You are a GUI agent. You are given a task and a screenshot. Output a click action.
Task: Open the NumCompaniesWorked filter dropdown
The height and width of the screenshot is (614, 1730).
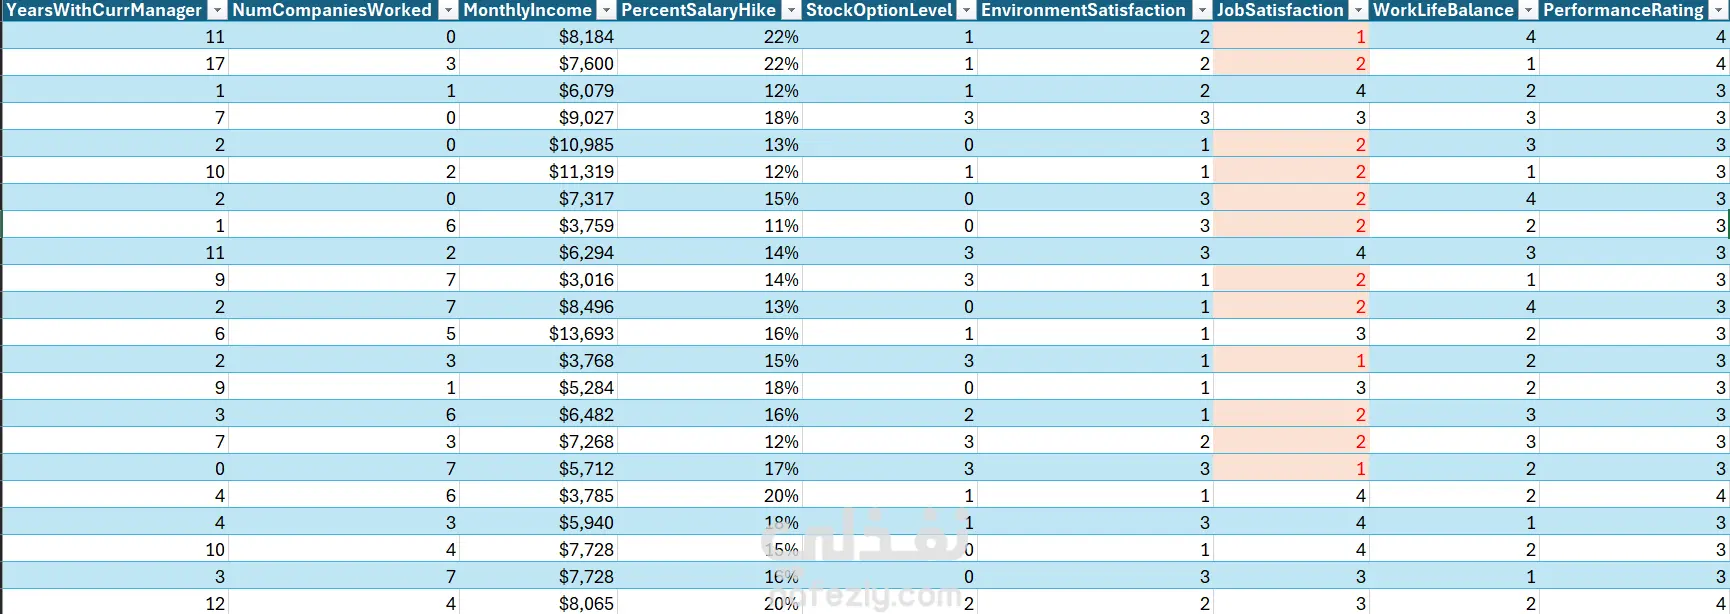pos(448,10)
